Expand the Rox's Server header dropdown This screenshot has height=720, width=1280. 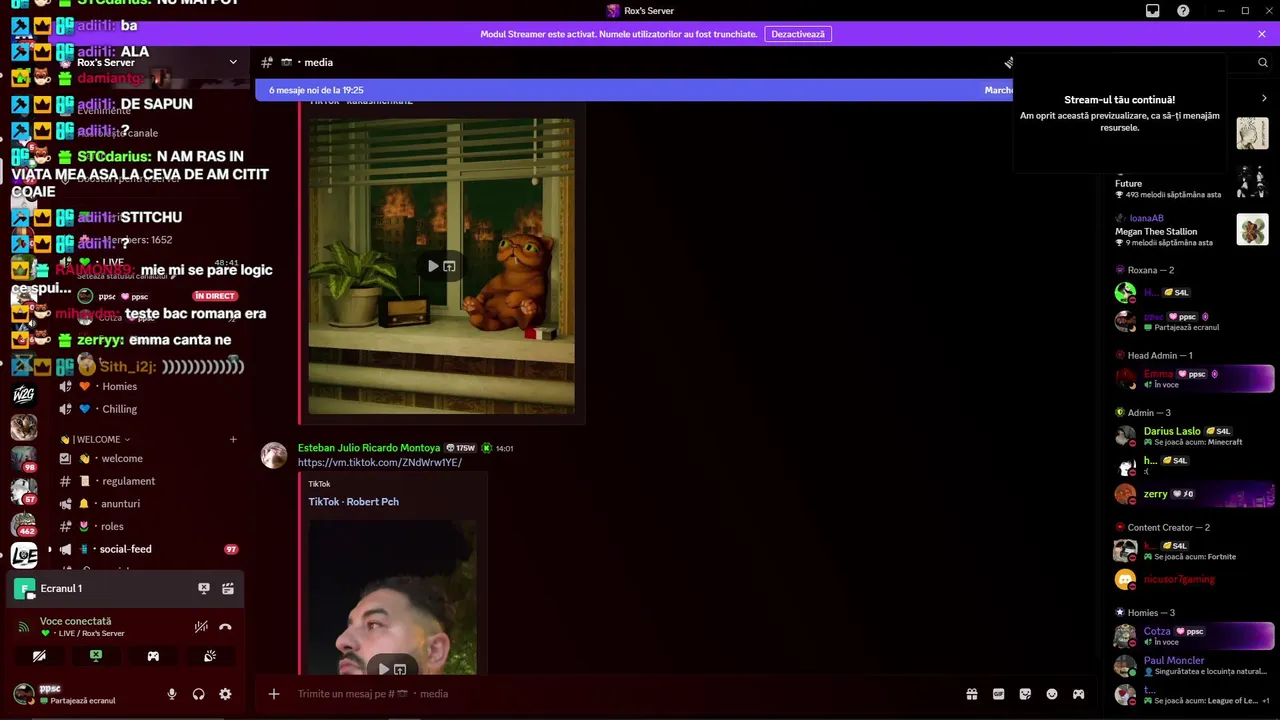233,62
